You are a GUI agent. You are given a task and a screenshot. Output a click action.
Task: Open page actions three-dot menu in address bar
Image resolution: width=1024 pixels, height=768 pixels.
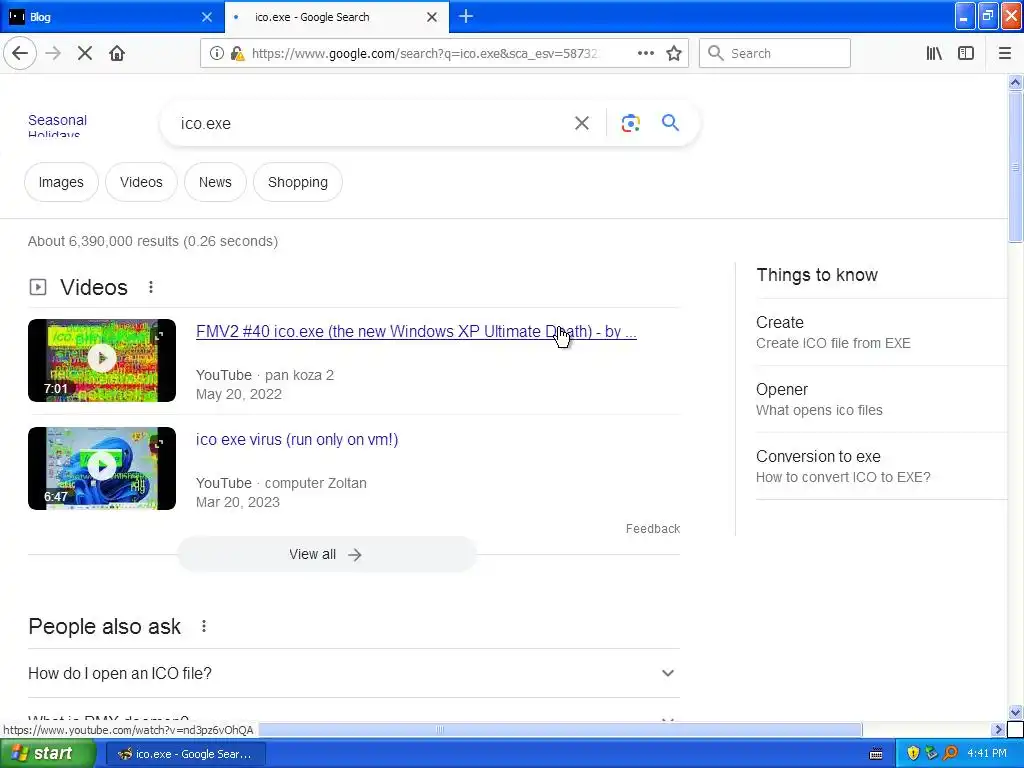645,53
